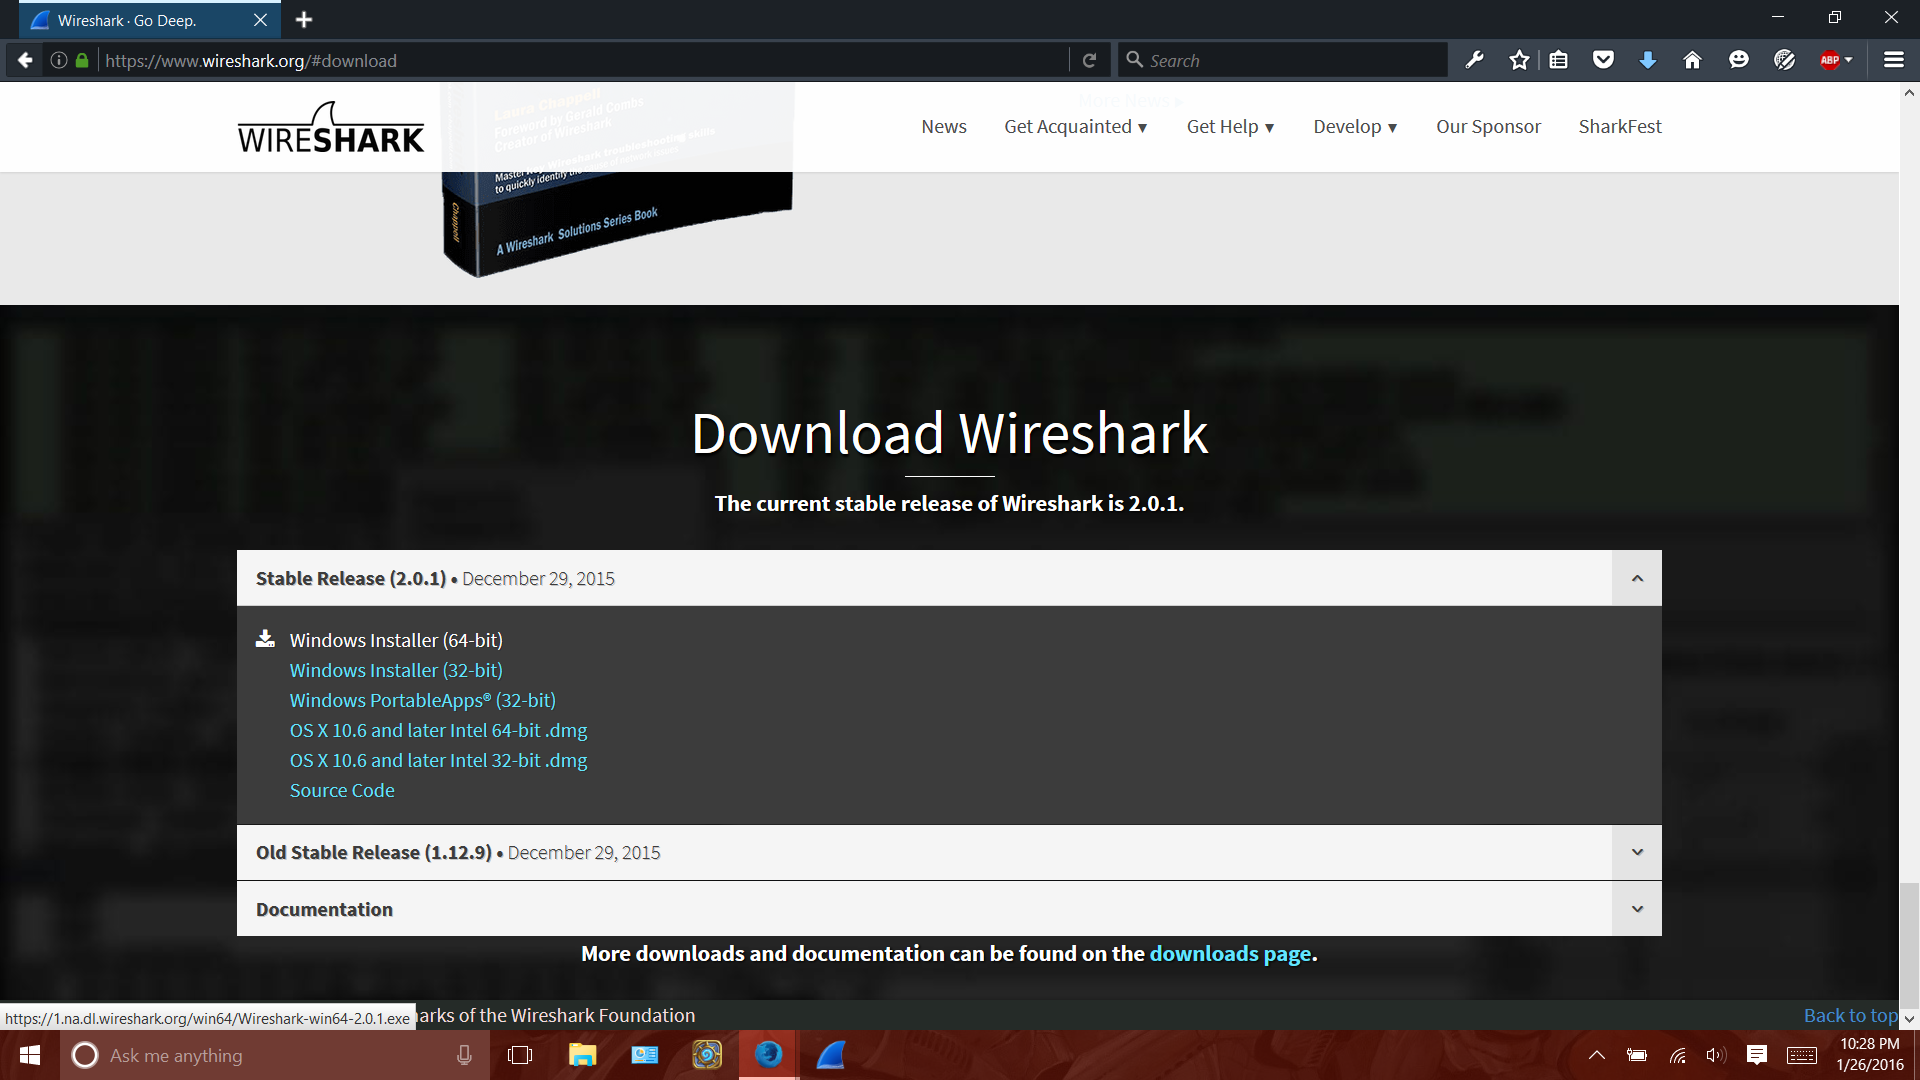Image resolution: width=1920 pixels, height=1080 pixels.
Task: Follow the downloads page link
Action: click(x=1230, y=953)
